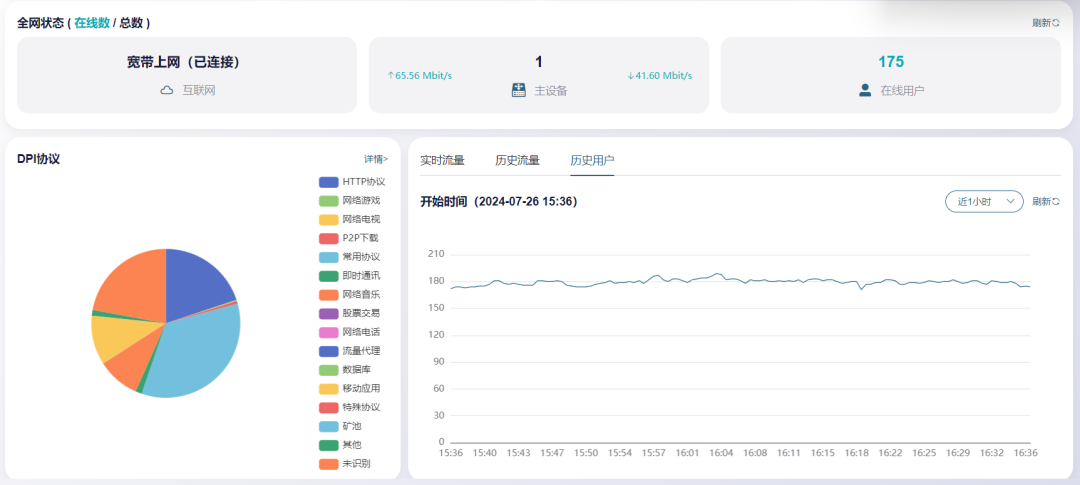Switch to 历史流量 tab
The width and height of the screenshot is (1080, 485).
(517, 160)
